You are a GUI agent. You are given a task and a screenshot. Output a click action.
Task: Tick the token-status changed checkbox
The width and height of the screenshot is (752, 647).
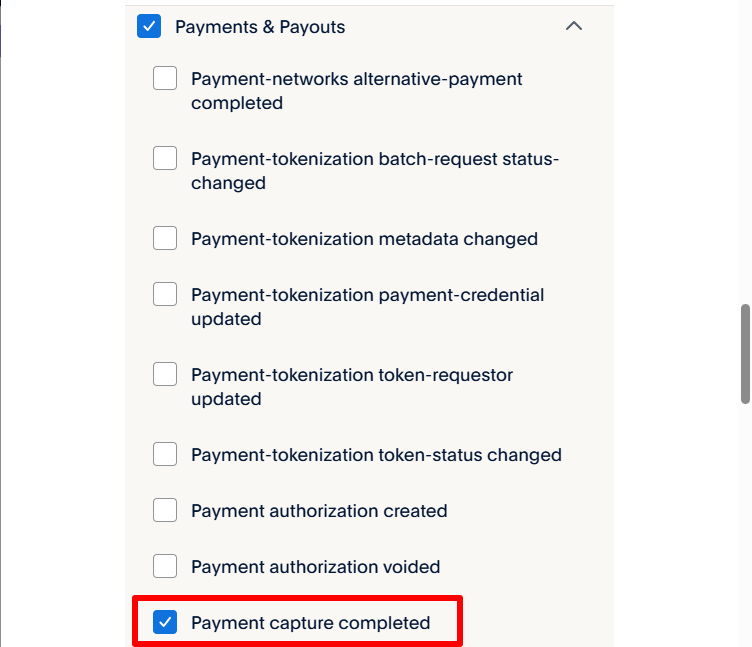[165, 455]
